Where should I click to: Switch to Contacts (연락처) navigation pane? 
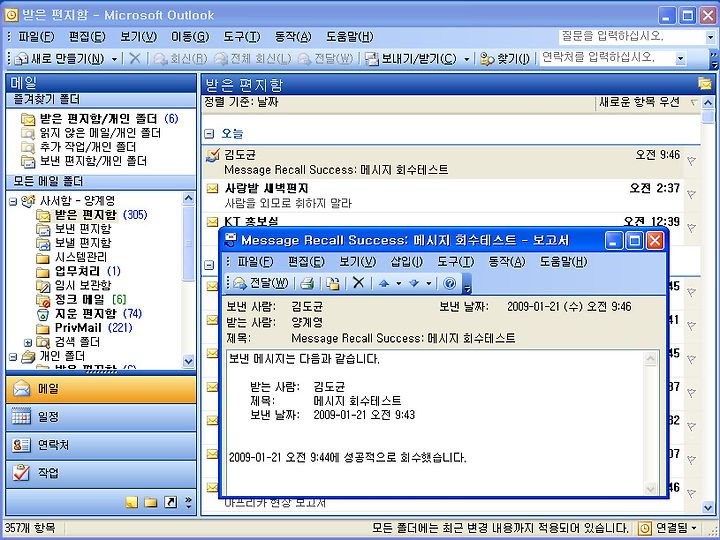[x=101, y=445]
